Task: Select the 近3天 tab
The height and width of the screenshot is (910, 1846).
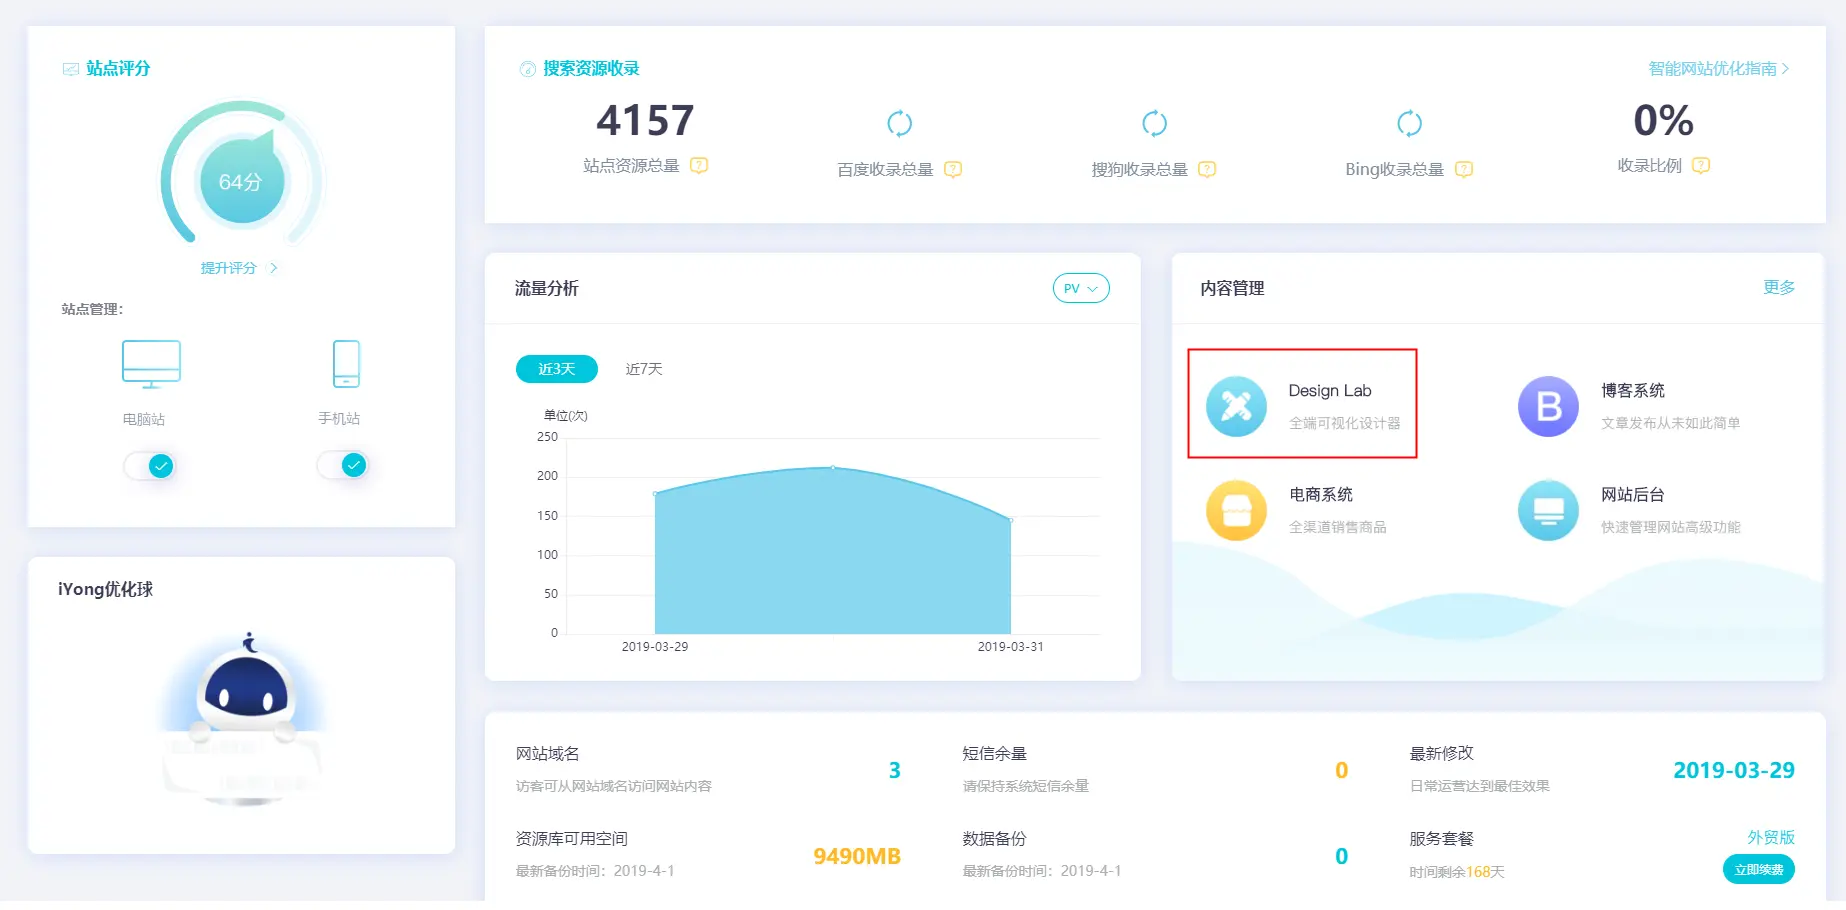Action: point(556,369)
